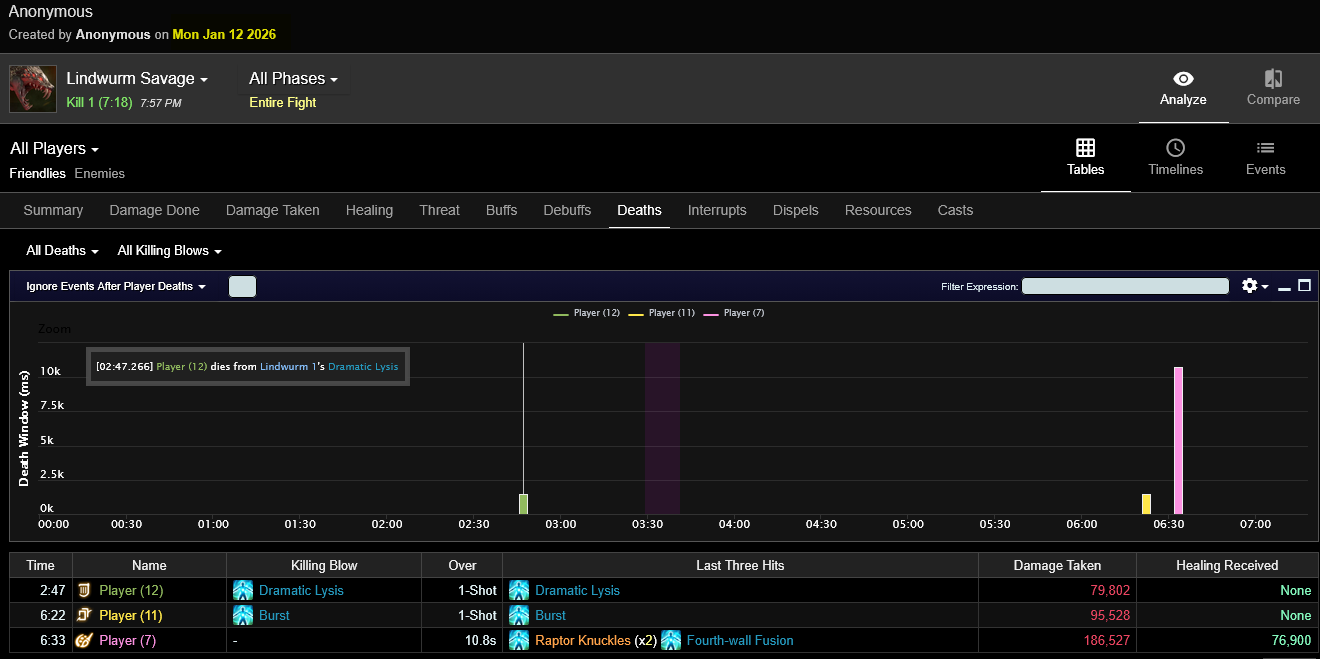This screenshot has width=1320, height=659.
Task: Switch to the Threat tab
Action: pos(440,210)
